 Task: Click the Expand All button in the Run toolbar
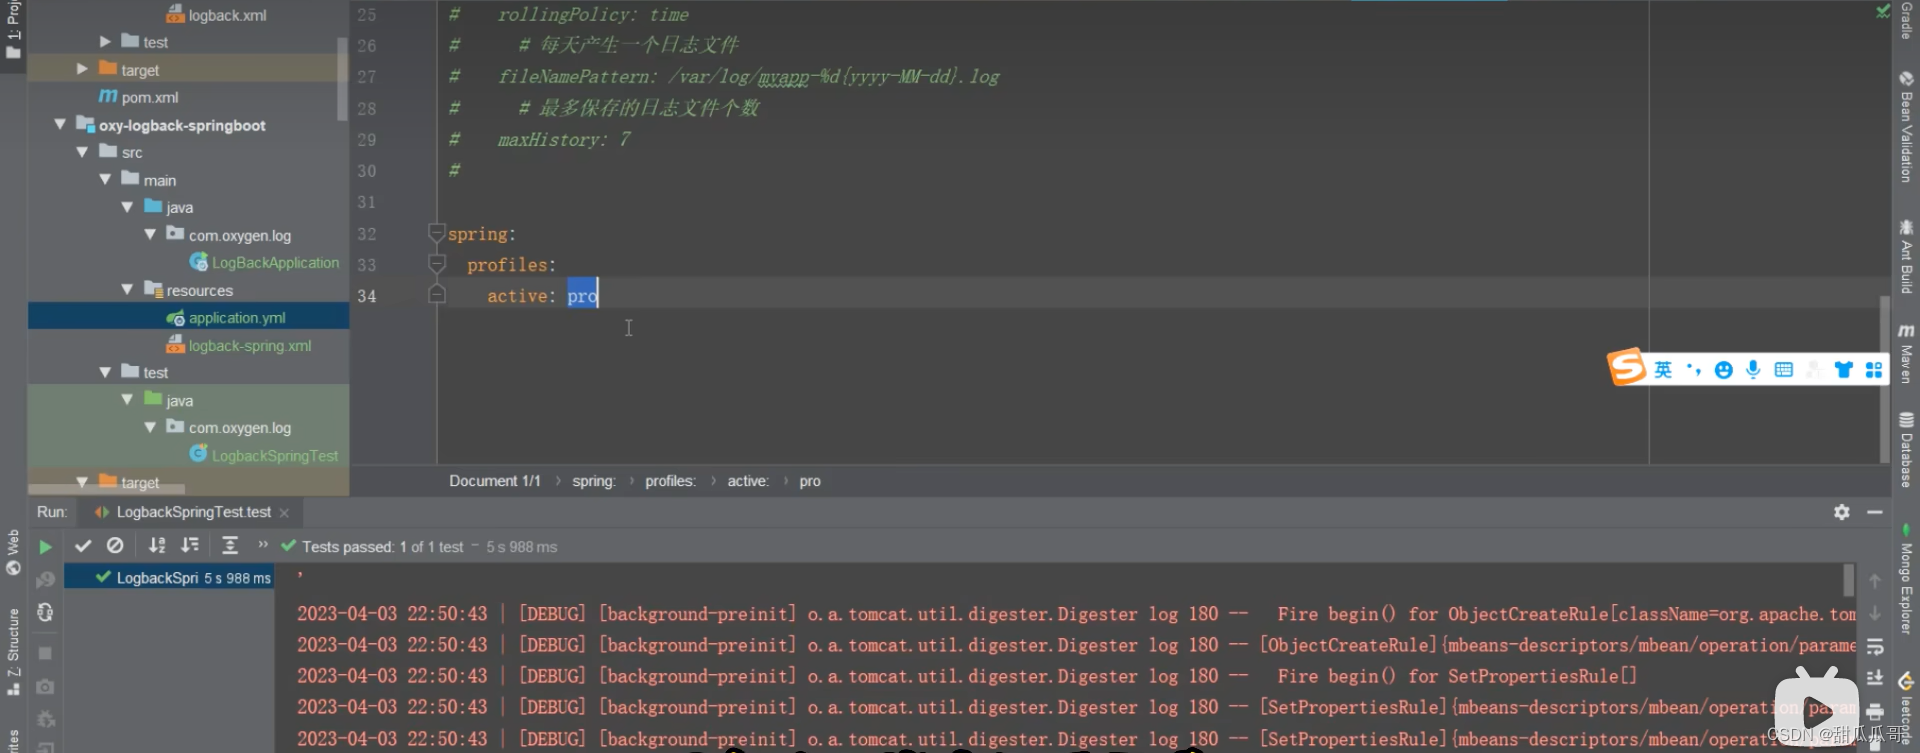click(230, 546)
